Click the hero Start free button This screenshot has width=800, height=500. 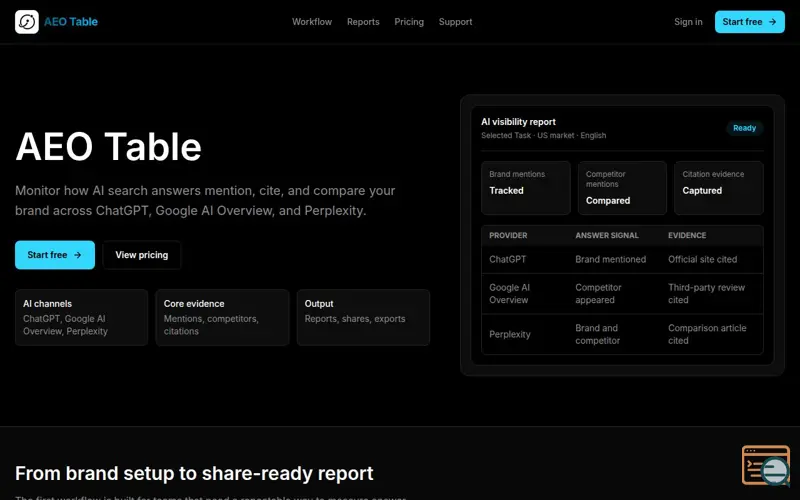55,255
